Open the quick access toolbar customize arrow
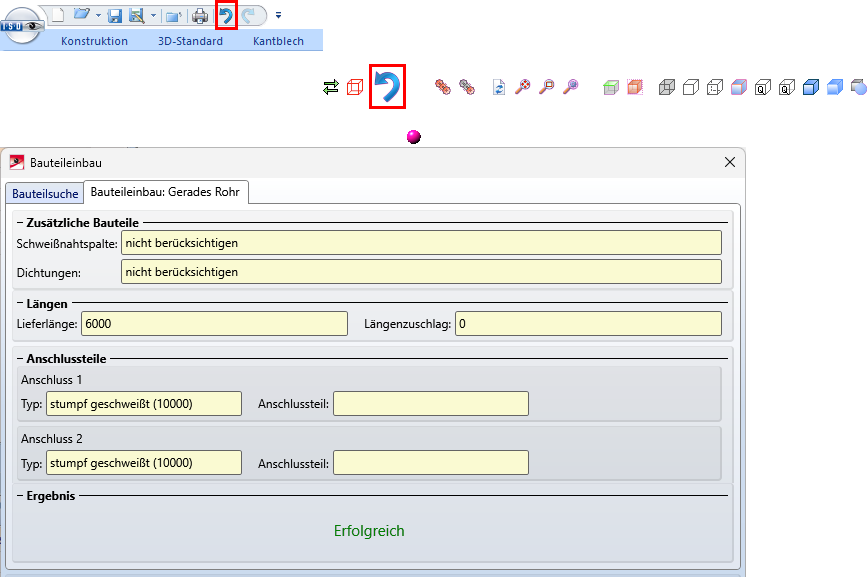This screenshot has width=867, height=577. [278, 15]
